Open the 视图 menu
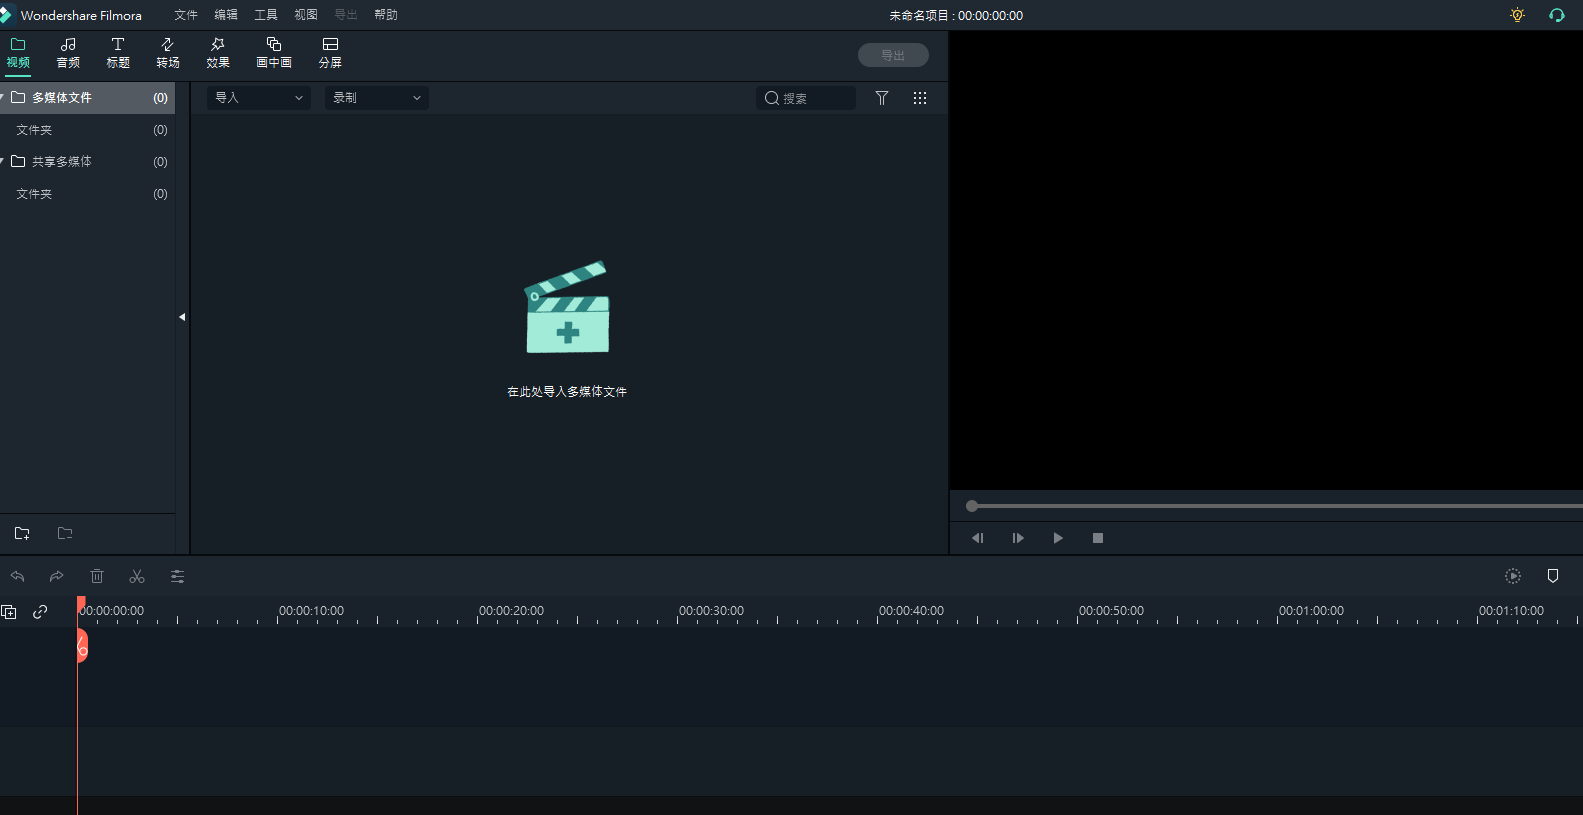1583x815 pixels. click(306, 15)
